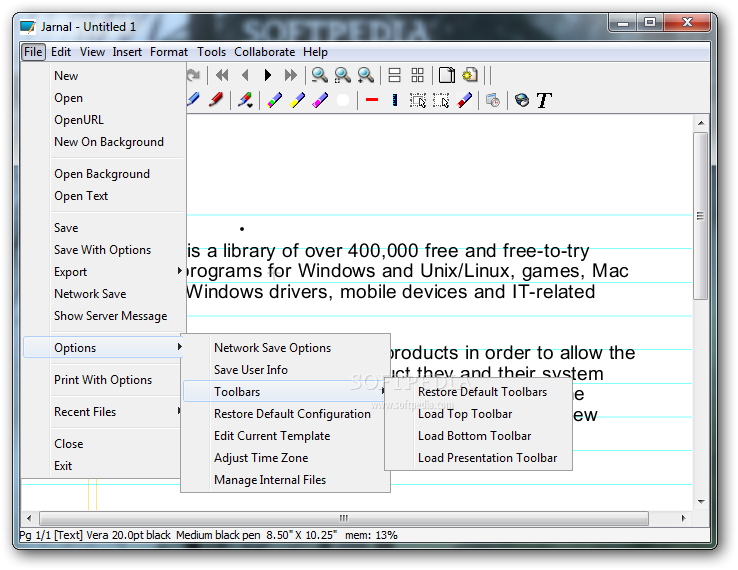Select the Text tool T icon
738x570 pixels.
click(544, 100)
